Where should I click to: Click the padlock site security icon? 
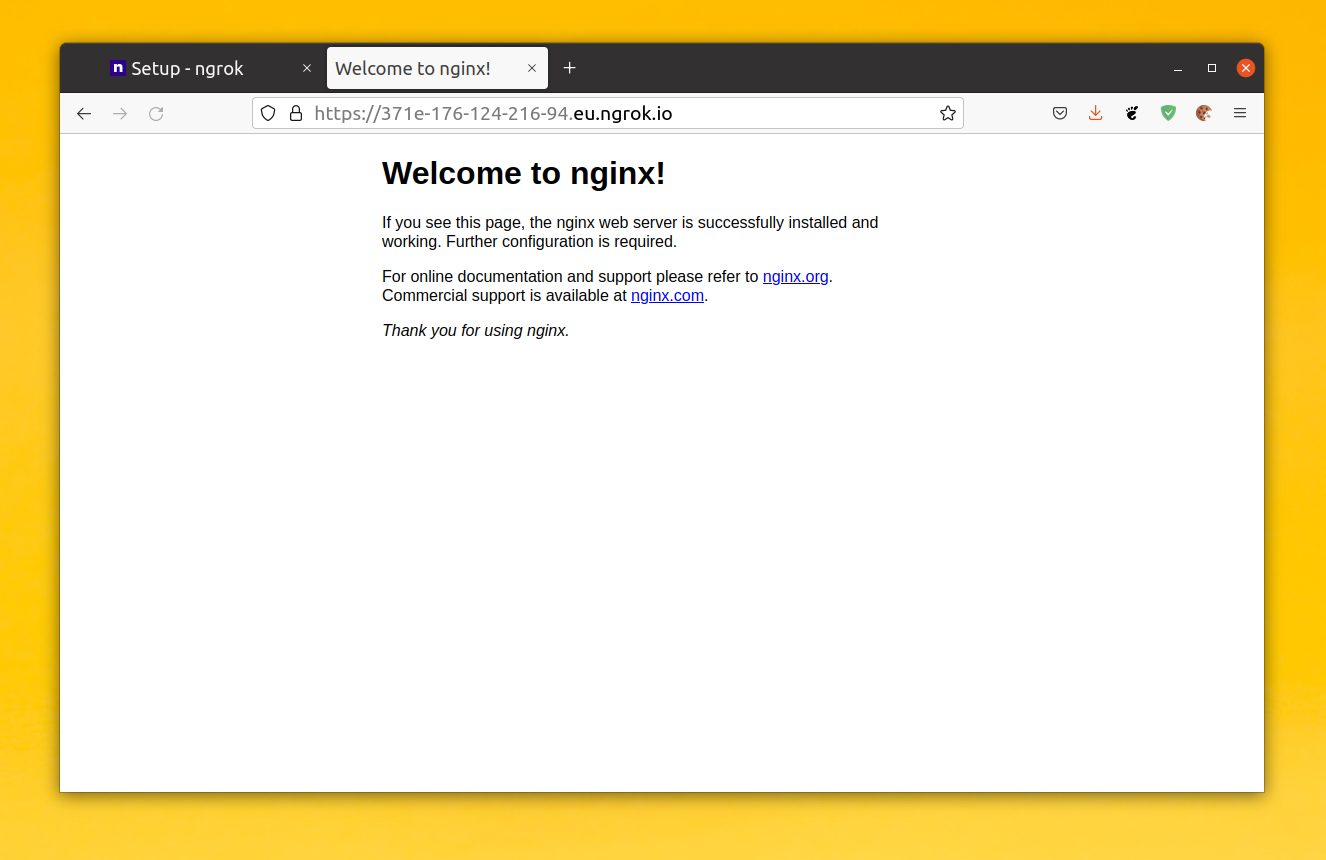tap(296, 114)
